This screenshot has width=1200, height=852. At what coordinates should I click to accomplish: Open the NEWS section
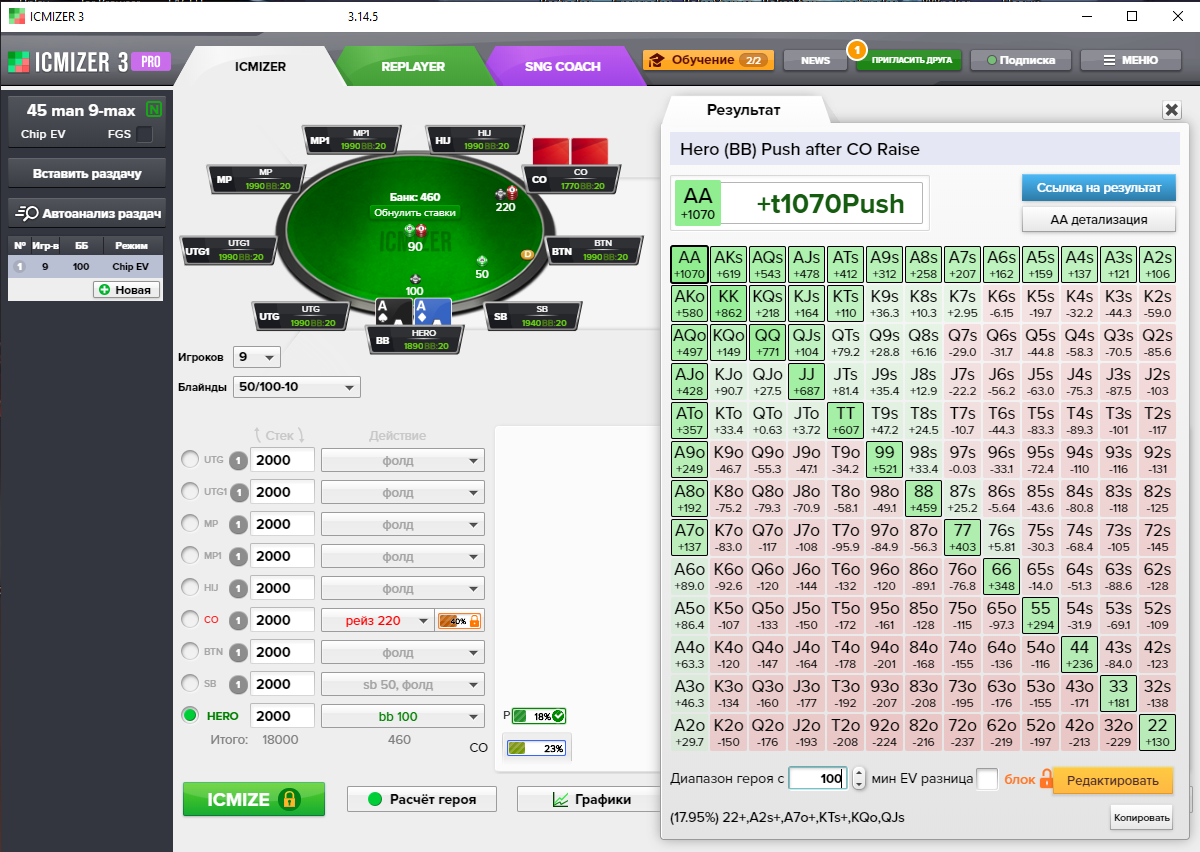[x=815, y=60]
